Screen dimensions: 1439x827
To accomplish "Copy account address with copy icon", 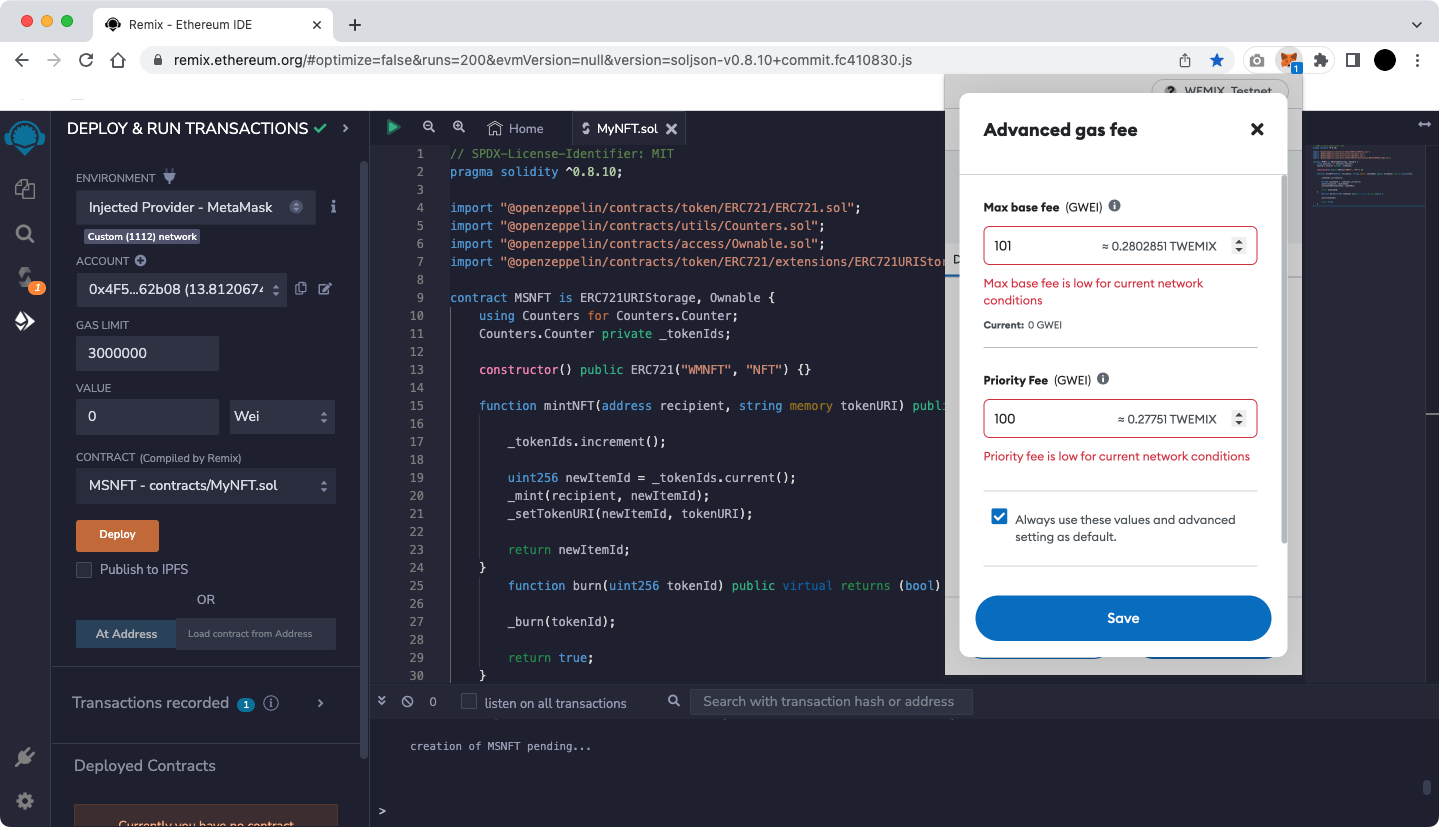I will pos(301,289).
